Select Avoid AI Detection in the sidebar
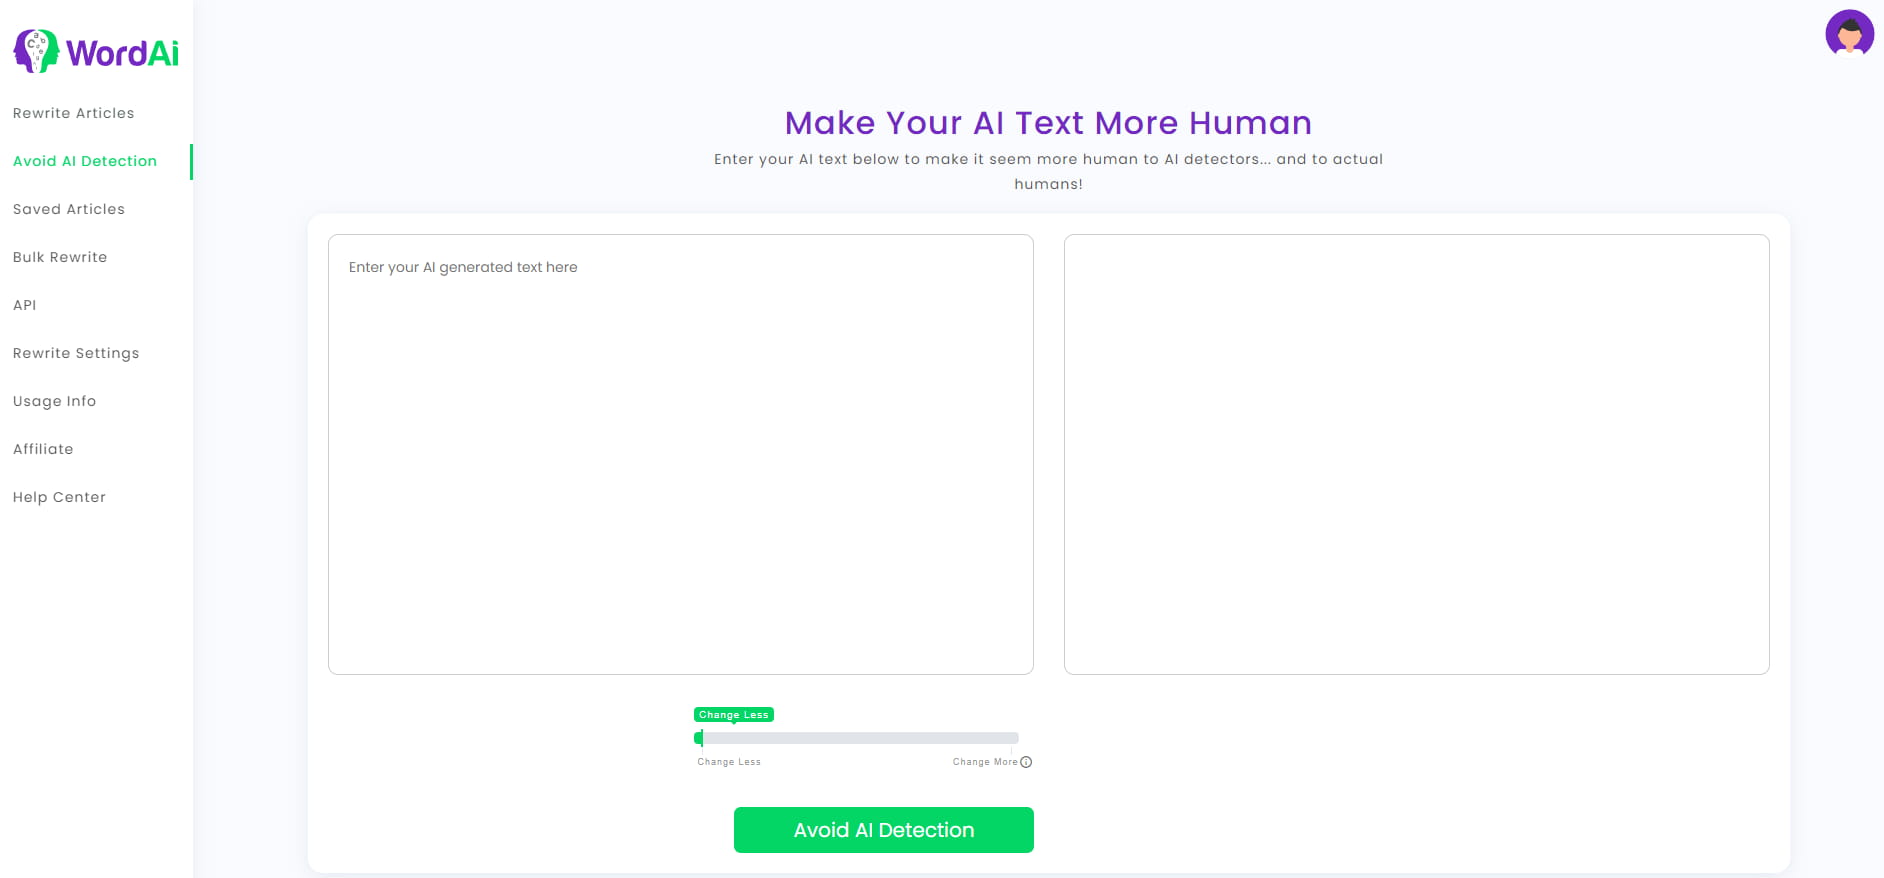Screen dimensions: 1884x878 (85, 161)
